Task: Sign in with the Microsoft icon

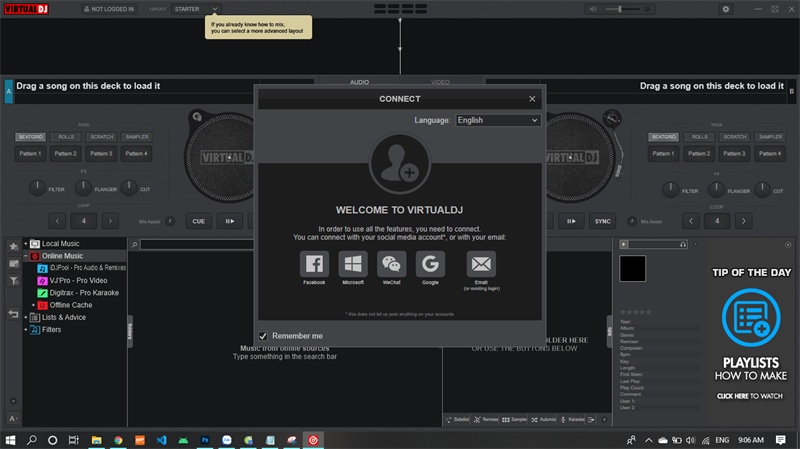Action: tap(352, 264)
